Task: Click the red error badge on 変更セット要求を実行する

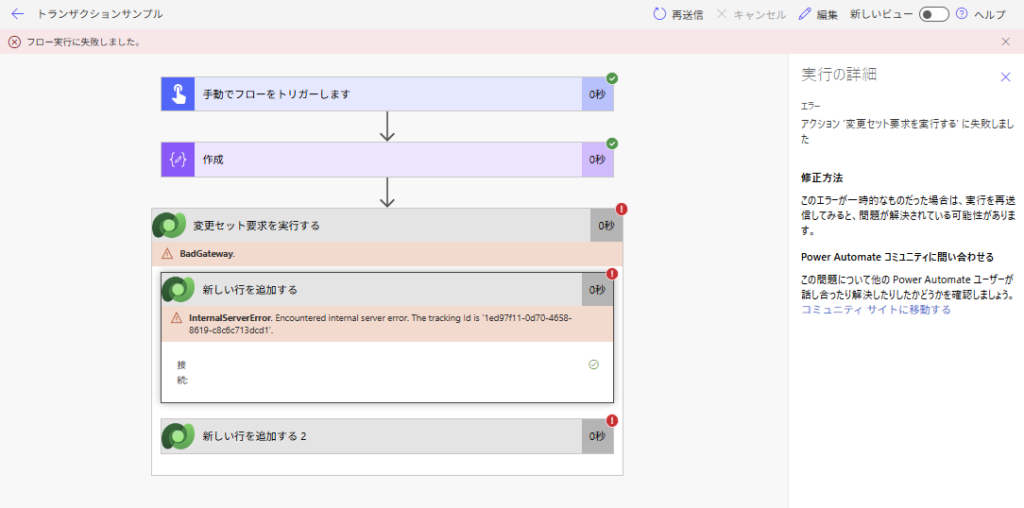Action: pyautogui.click(x=621, y=209)
